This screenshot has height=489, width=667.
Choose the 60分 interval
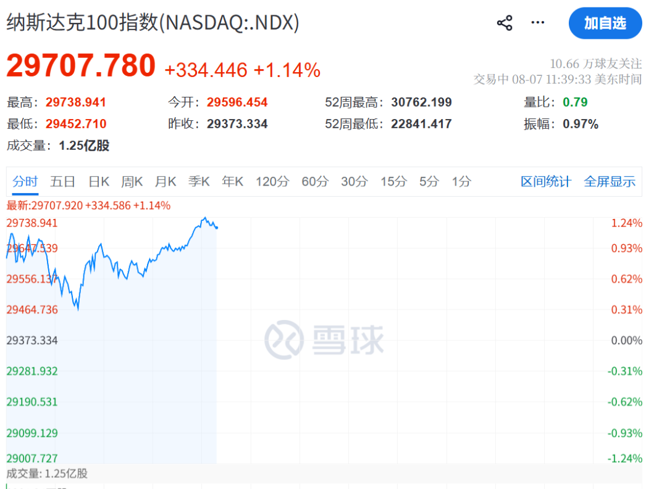[315, 182]
